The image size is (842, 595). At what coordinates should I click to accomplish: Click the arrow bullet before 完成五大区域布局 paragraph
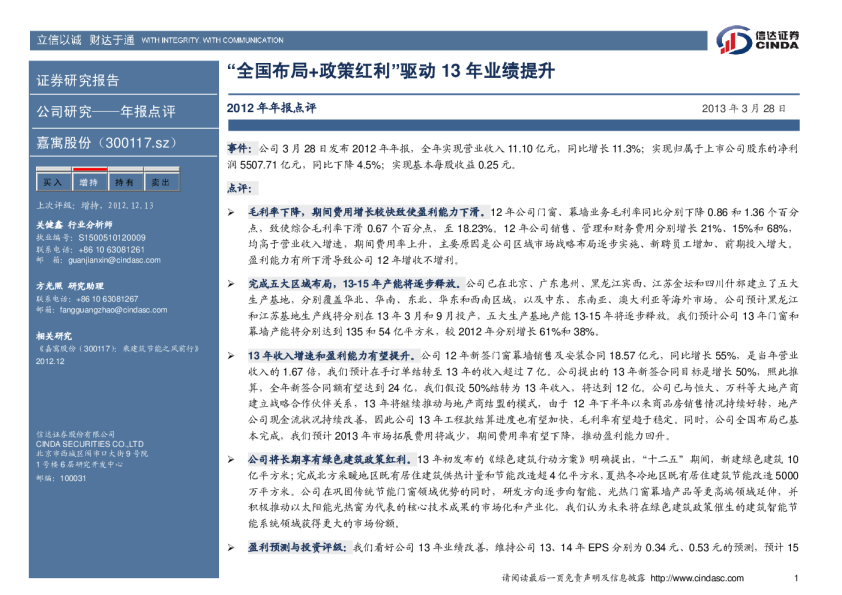(x=232, y=284)
